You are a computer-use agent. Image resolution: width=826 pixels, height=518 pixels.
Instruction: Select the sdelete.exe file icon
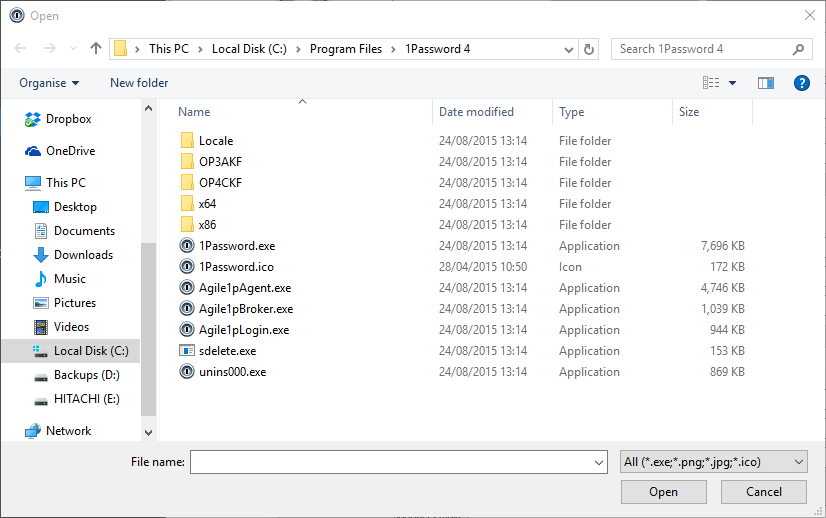click(x=187, y=351)
